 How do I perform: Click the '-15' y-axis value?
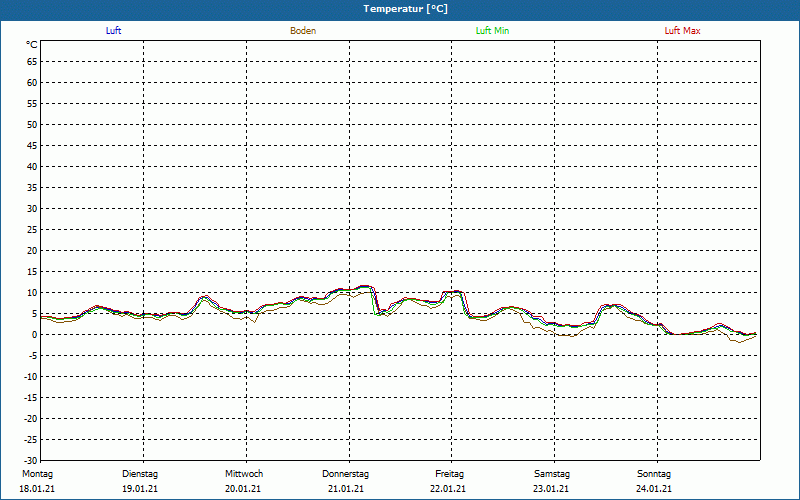coord(31,397)
